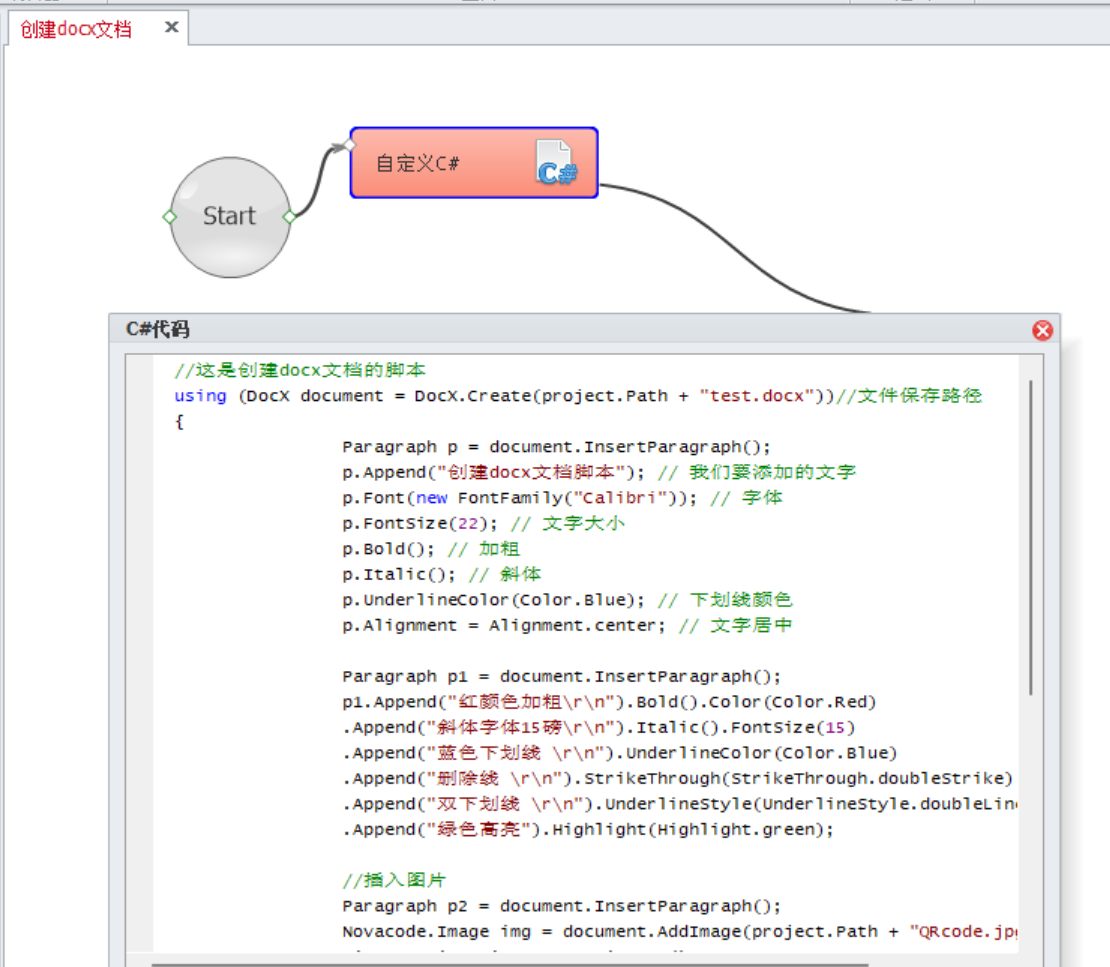This screenshot has width=1110, height=967.
Task: Click the Highlight(Highlight.green) line
Action: [588, 829]
